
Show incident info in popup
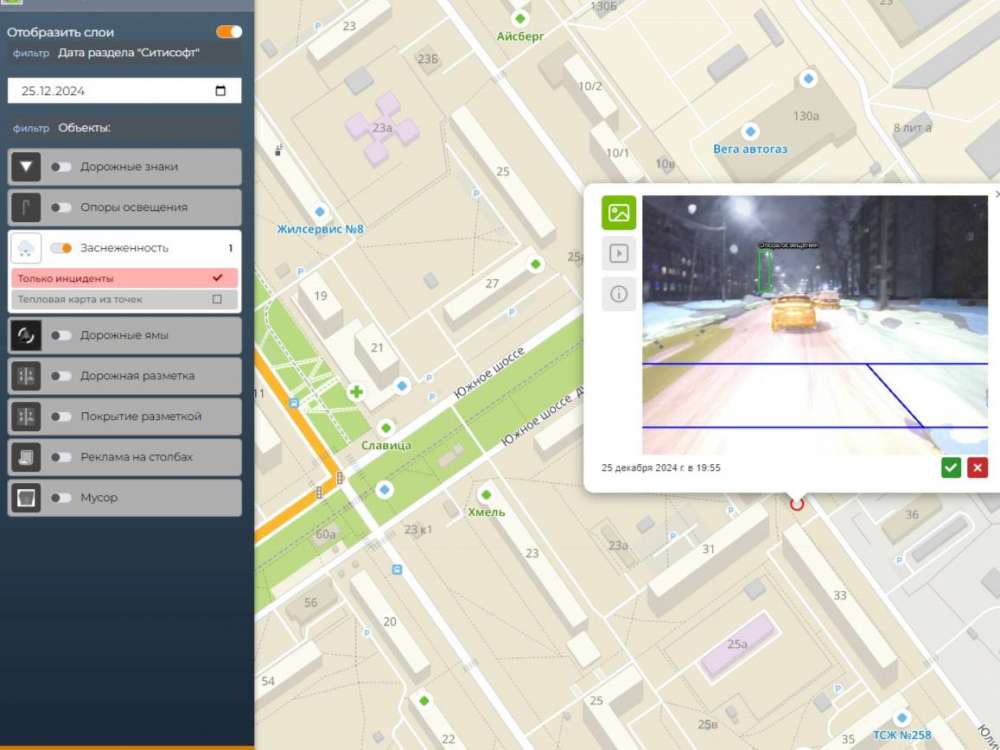point(619,294)
